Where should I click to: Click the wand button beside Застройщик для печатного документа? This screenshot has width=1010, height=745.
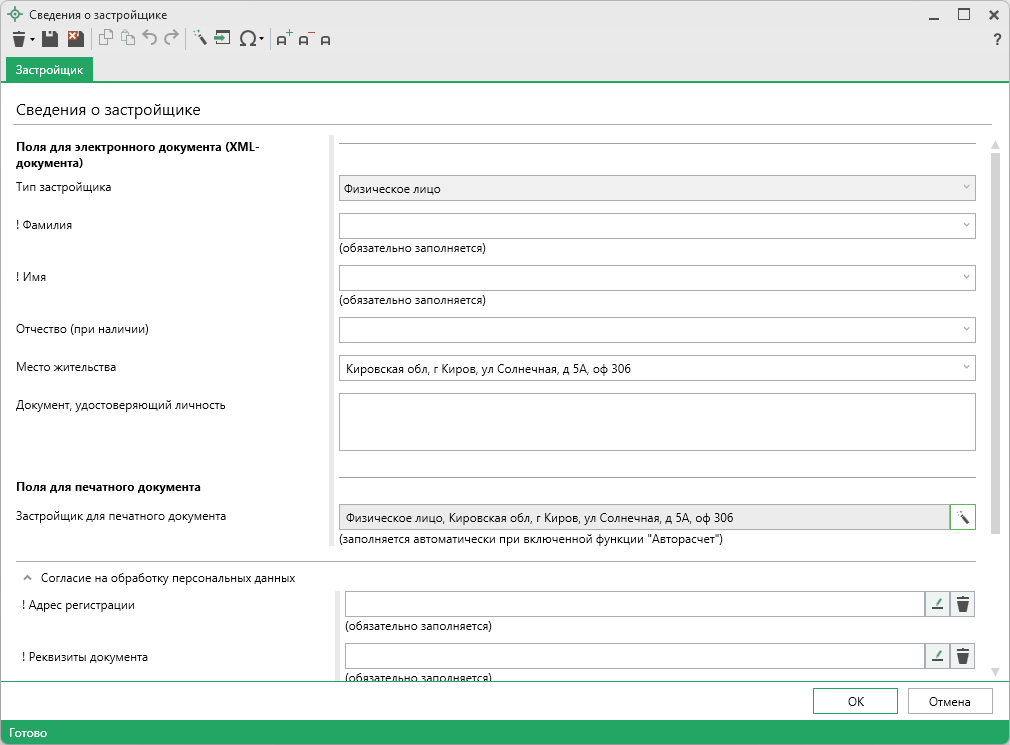[x=962, y=517]
